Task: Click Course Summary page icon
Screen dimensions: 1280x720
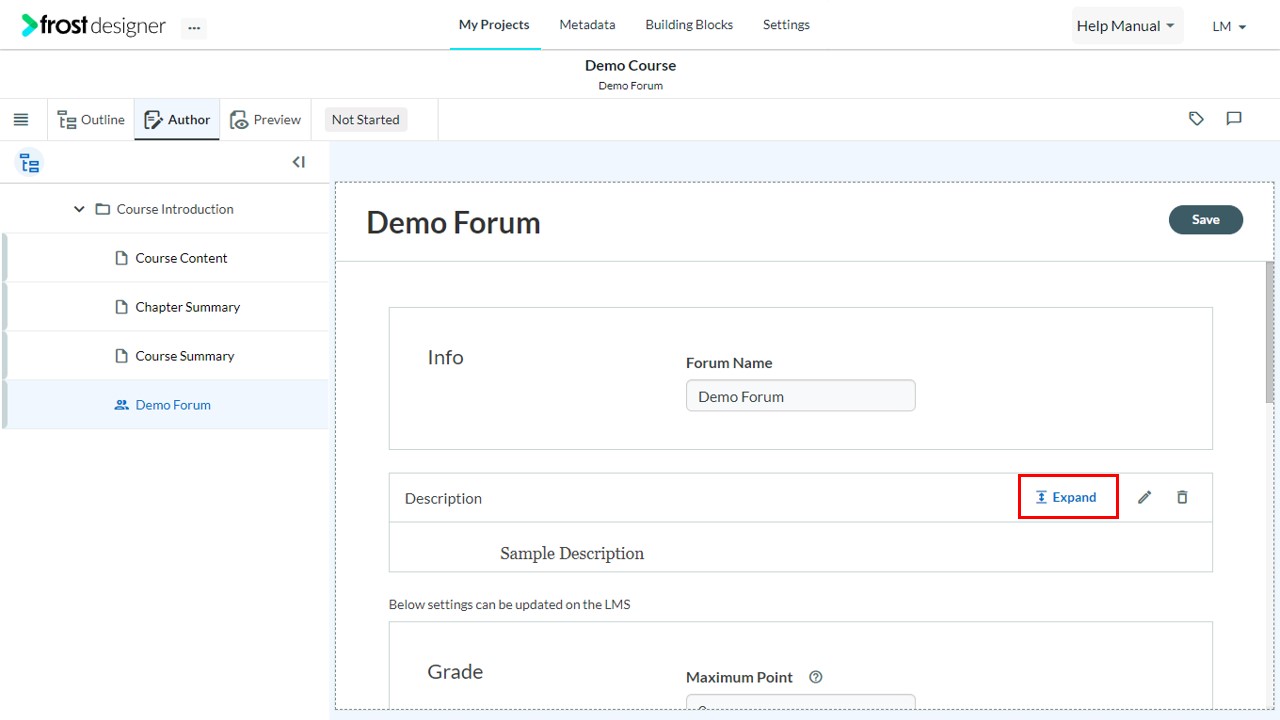Action: (122, 356)
